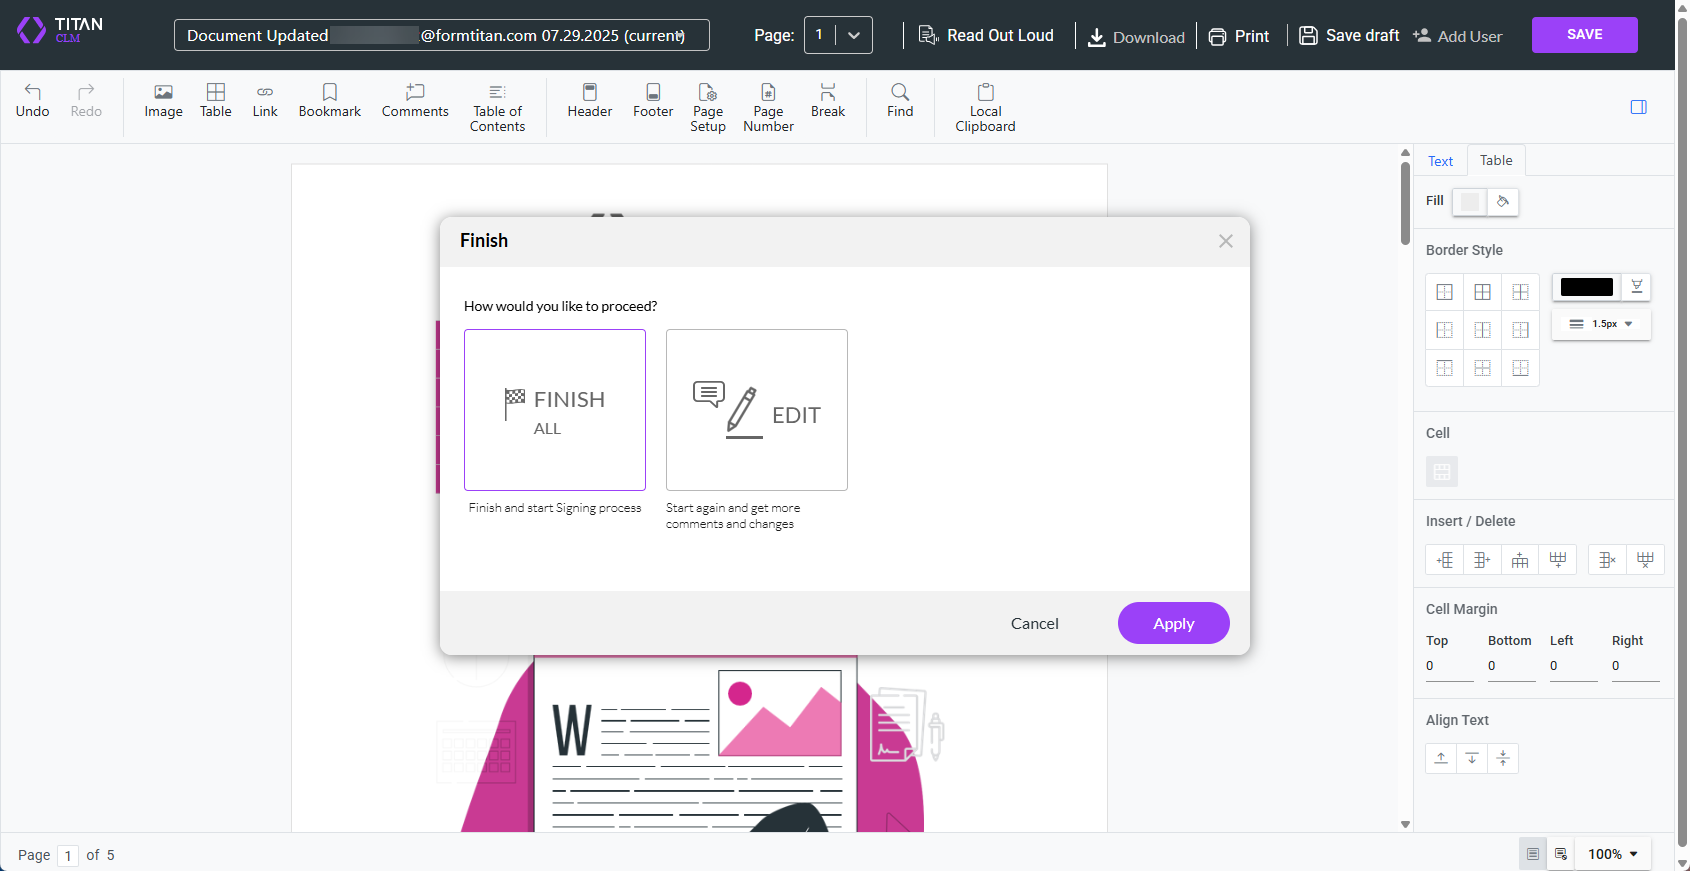Click the border color picker icon
The height and width of the screenshot is (871, 1690).
pos(1636,287)
